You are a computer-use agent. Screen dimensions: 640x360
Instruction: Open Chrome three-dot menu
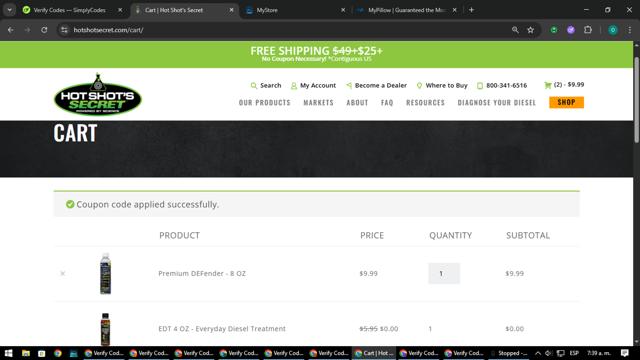click(629, 30)
